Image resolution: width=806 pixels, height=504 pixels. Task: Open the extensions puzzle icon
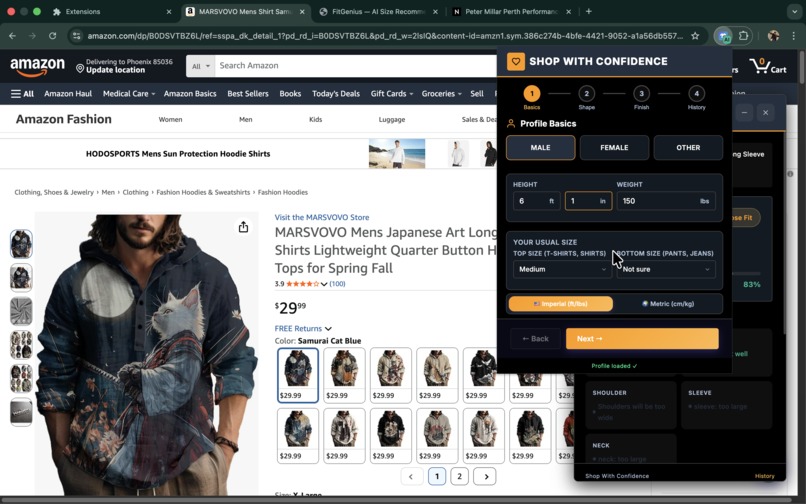coord(743,35)
